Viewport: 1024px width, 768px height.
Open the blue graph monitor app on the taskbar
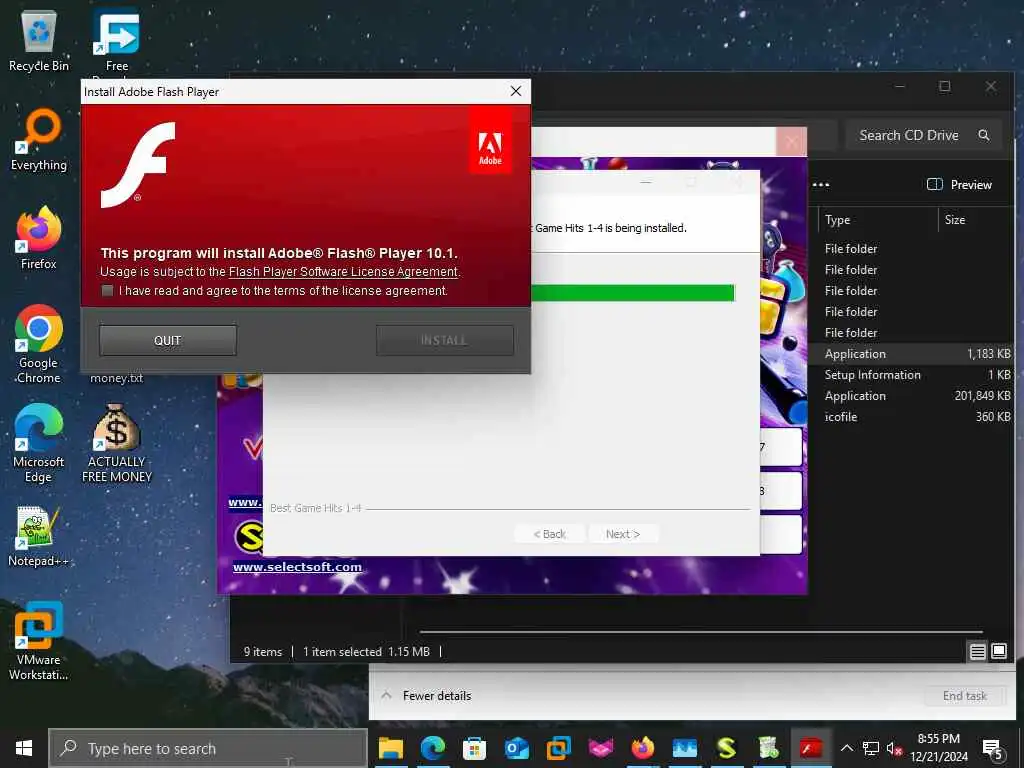tap(684, 748)
